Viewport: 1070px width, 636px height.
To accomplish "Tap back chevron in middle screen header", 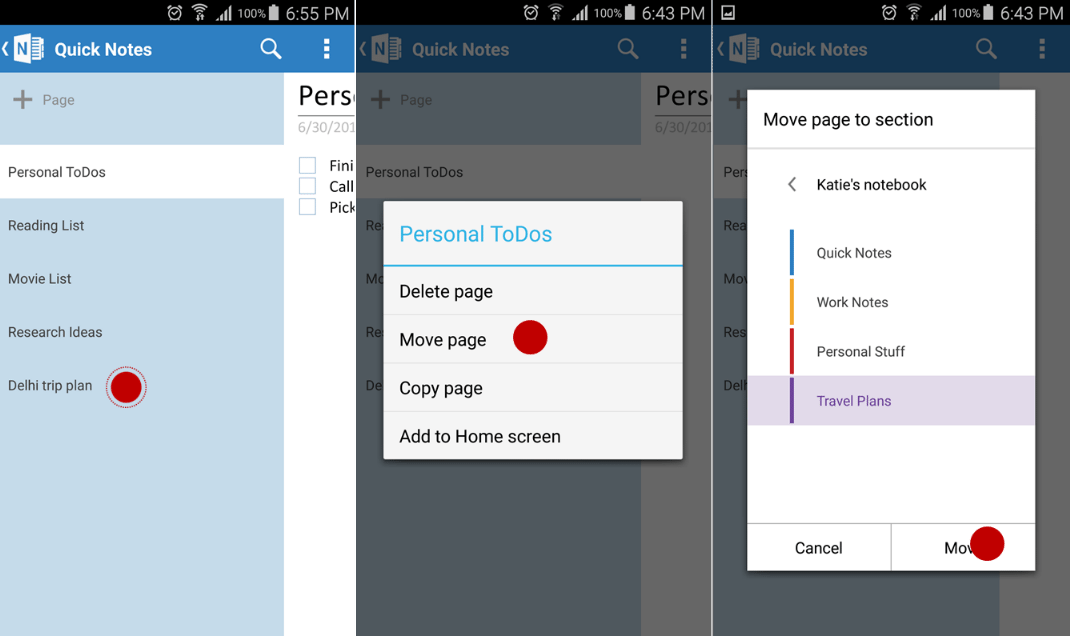I will tap(363, 48).
